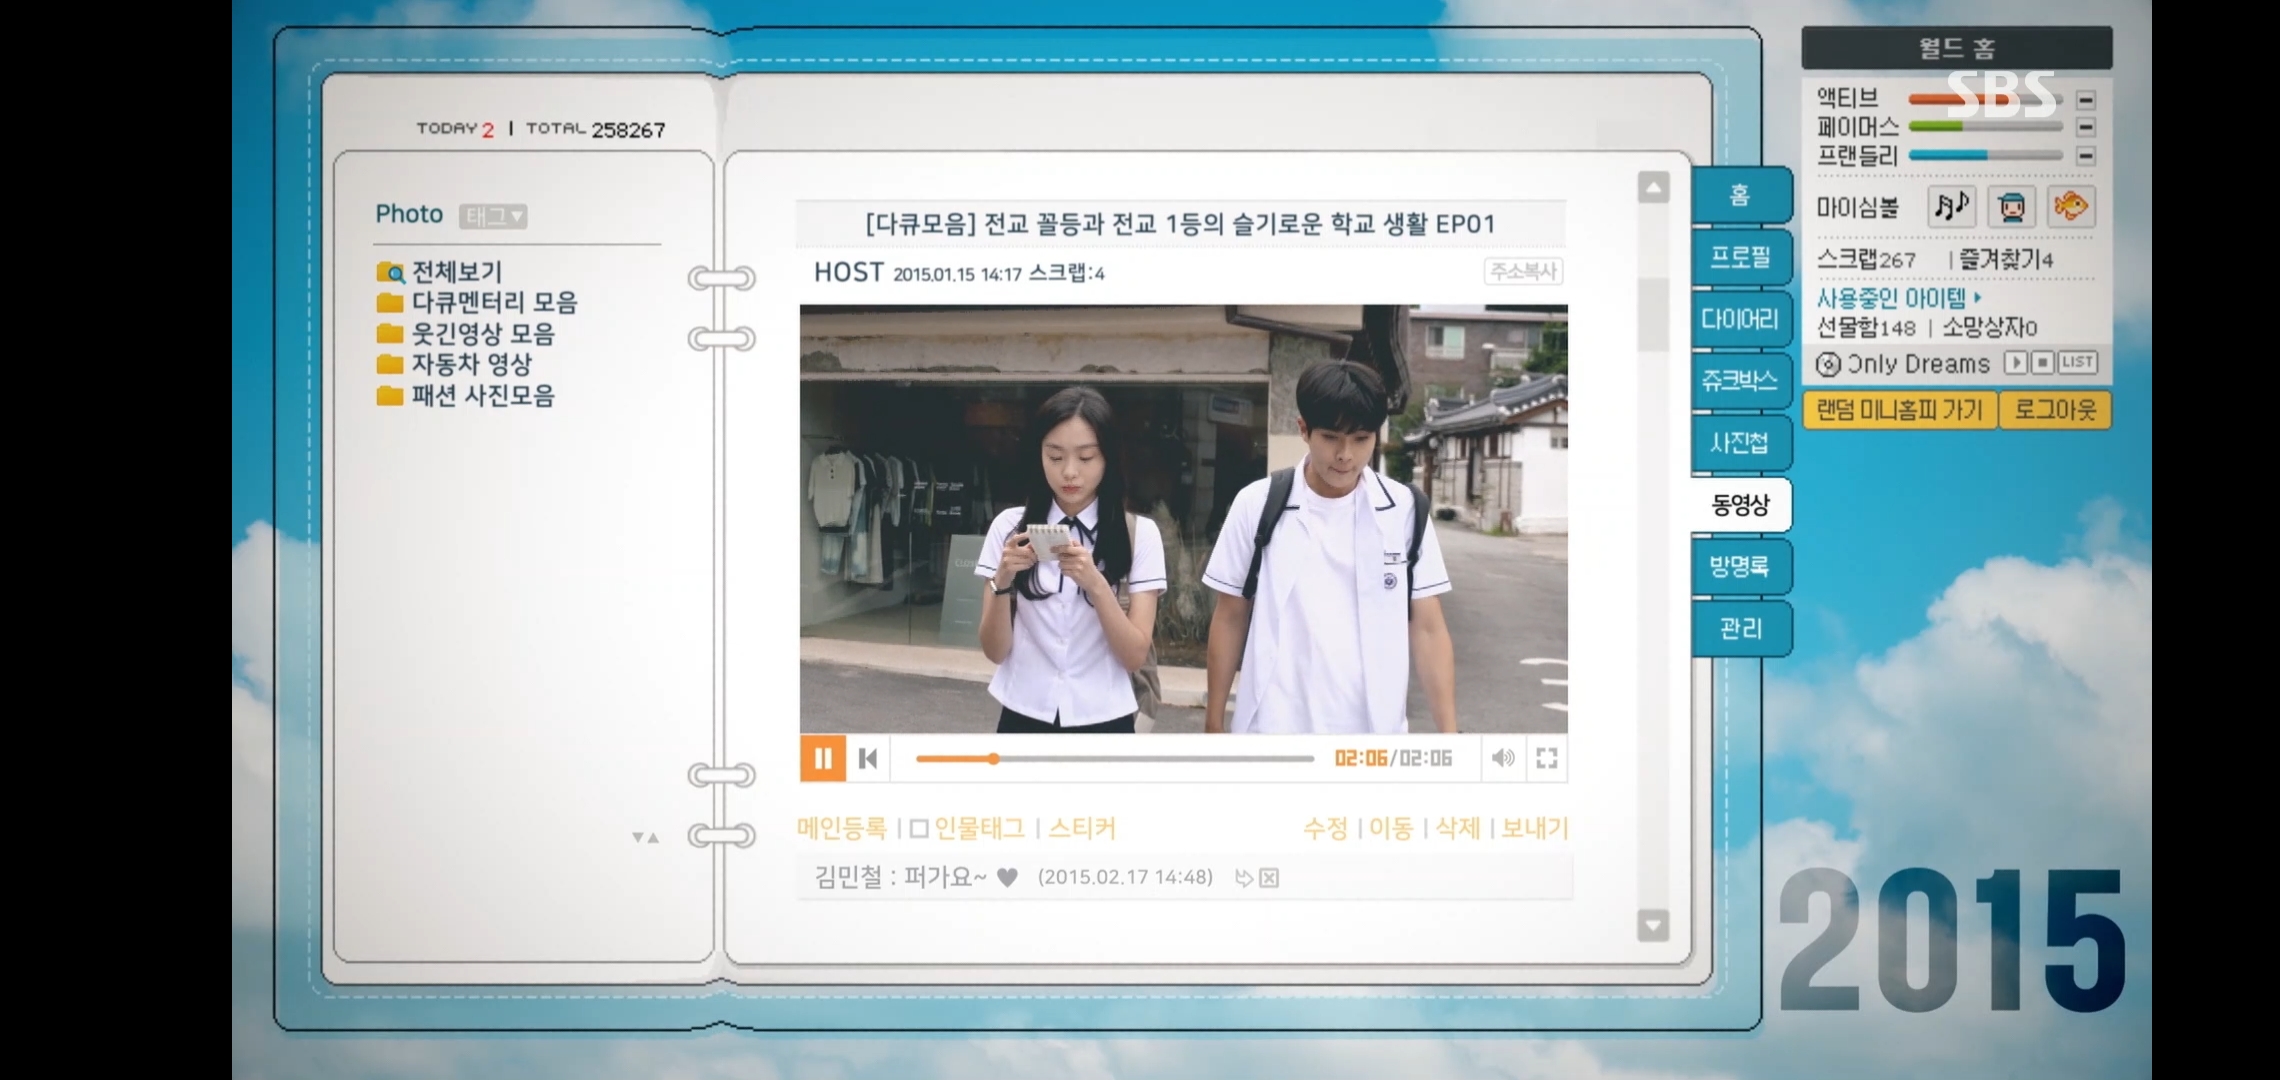Click the avatar character symbol icon
The width and height of the screenshot is (2280, 1080).
pos(2010,207)
